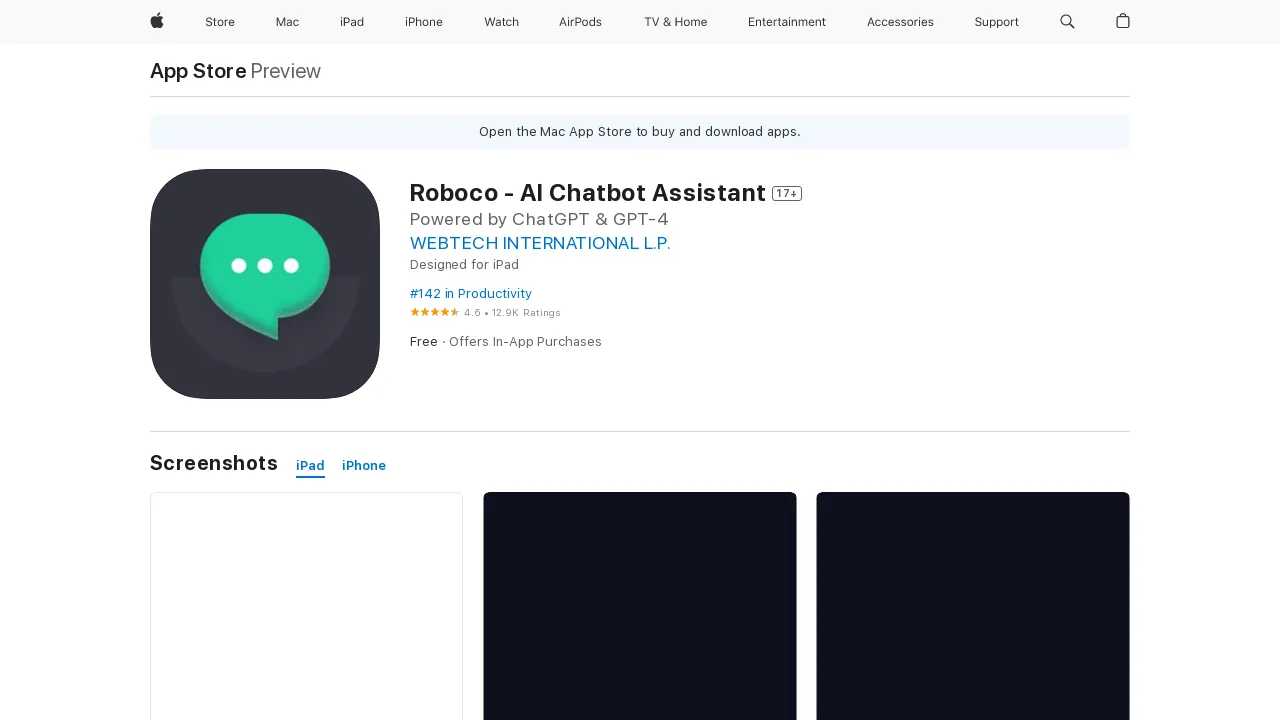Click the 12.9K Ratings text
The height and width of the screenshot is (720, 1280).
tap(526, 313)
